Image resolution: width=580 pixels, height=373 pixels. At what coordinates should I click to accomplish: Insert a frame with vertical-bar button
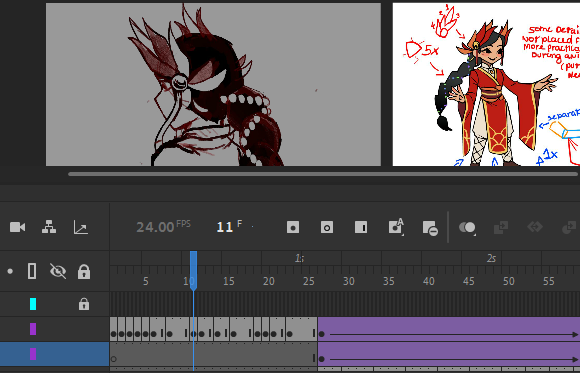(x=361, y=227)
